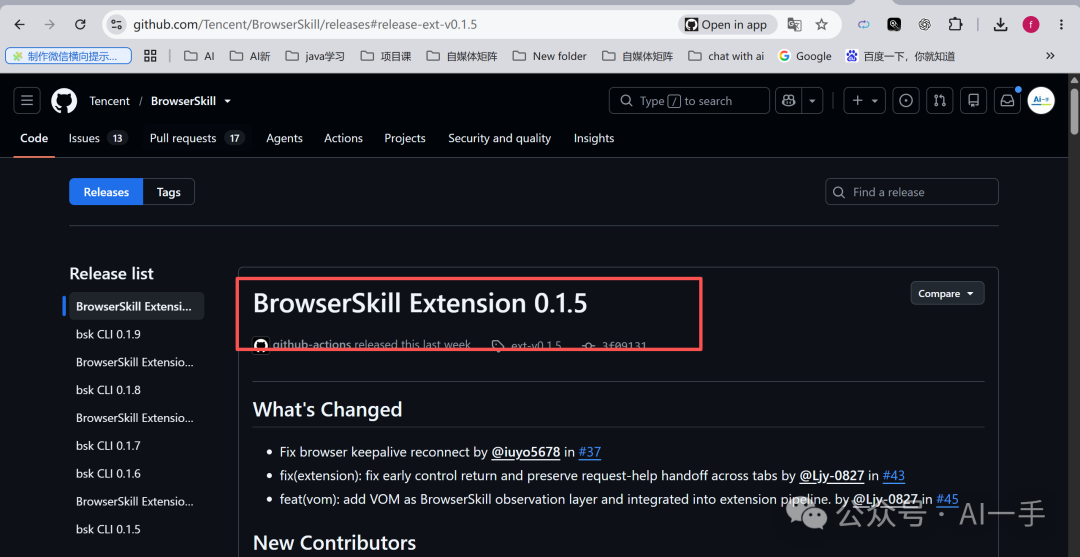Open the downloads arrow icon
Viewport: 1080px width, 557px height.
click(1000, 25)
